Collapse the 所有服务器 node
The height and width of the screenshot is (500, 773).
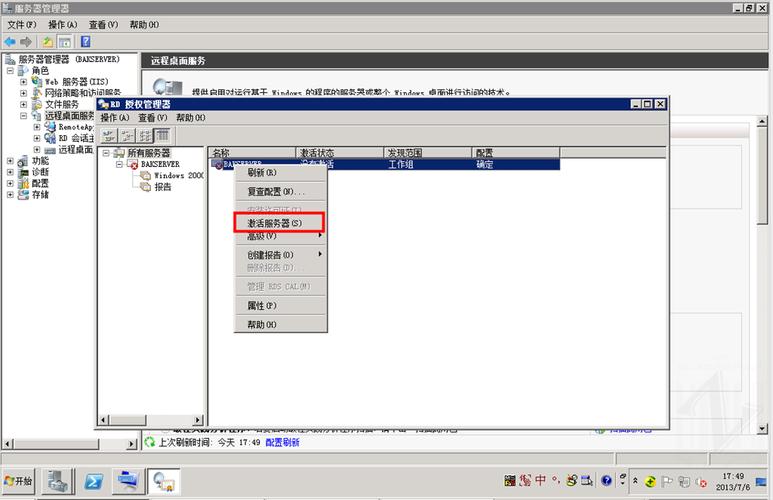tap(106, 153)
